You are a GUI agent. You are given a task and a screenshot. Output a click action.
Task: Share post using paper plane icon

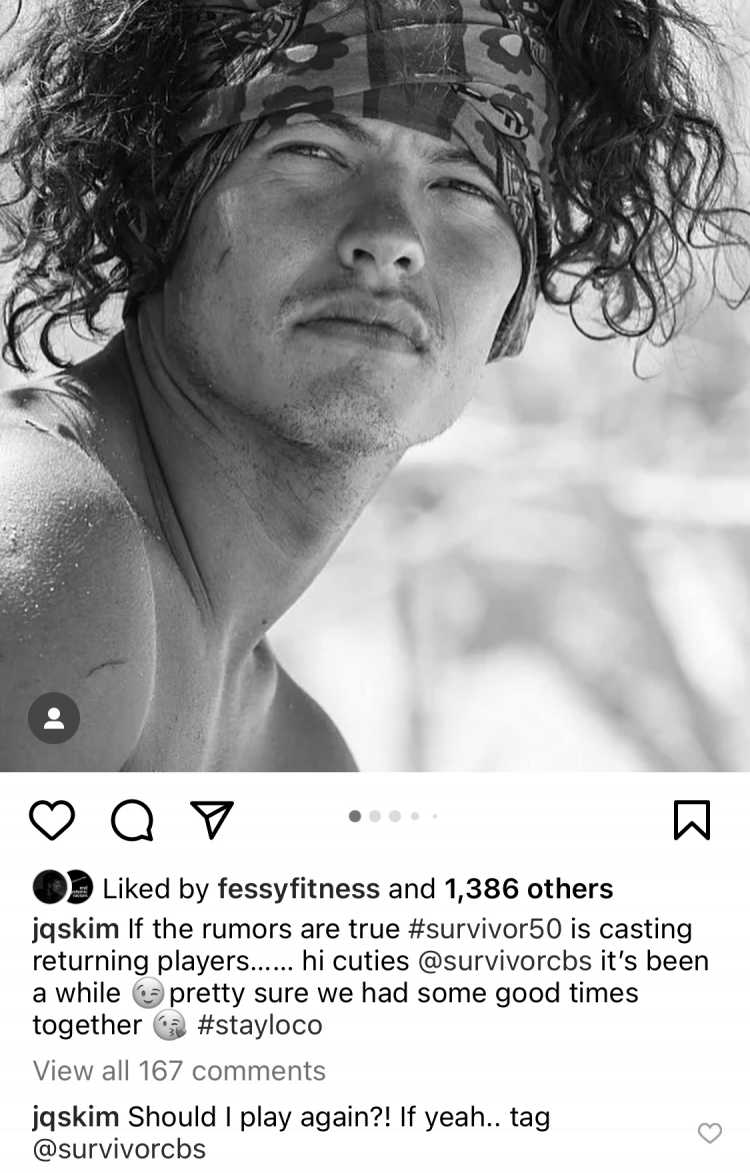(212, 820)
